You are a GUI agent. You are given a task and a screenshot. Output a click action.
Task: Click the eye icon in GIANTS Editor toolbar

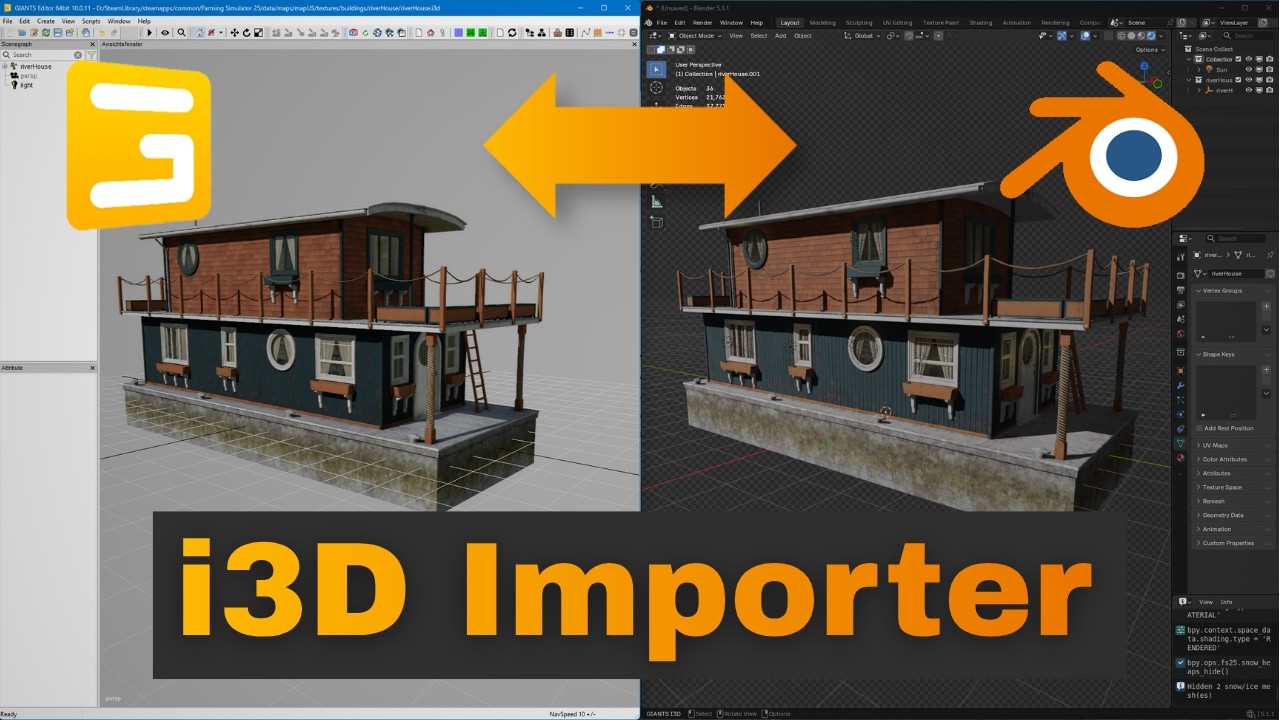pyautogui.click(x=165, y=32)
